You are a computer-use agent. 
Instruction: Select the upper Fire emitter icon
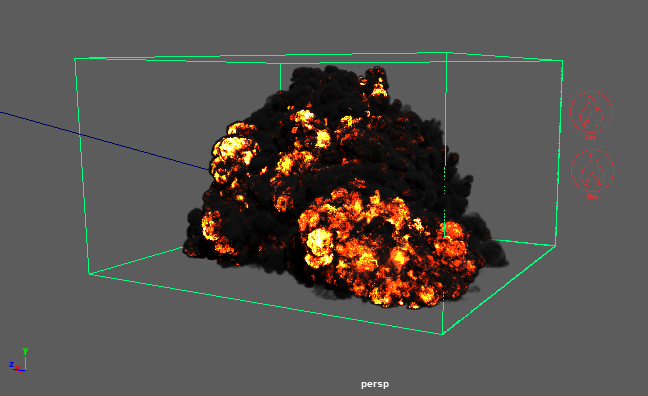tap(591, 112)
